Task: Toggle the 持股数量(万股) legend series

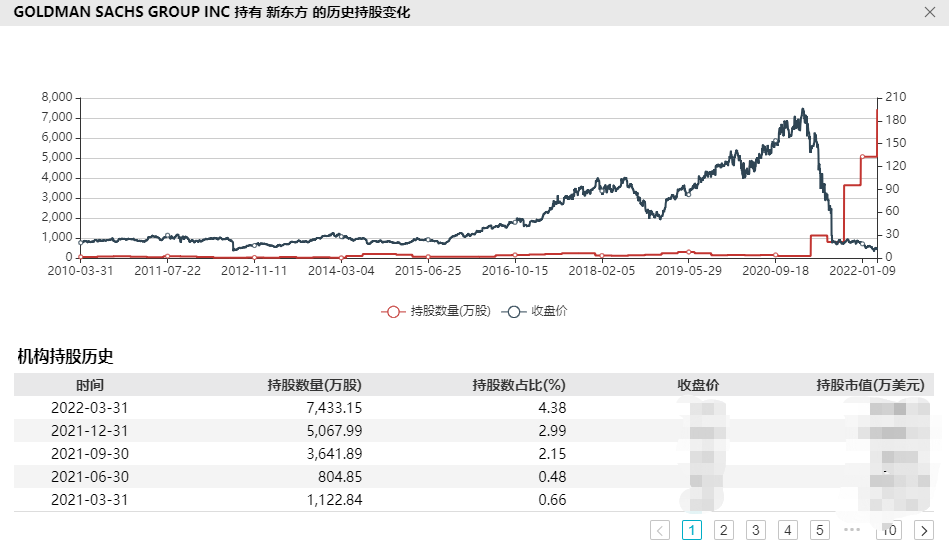Action: [437, 311]
